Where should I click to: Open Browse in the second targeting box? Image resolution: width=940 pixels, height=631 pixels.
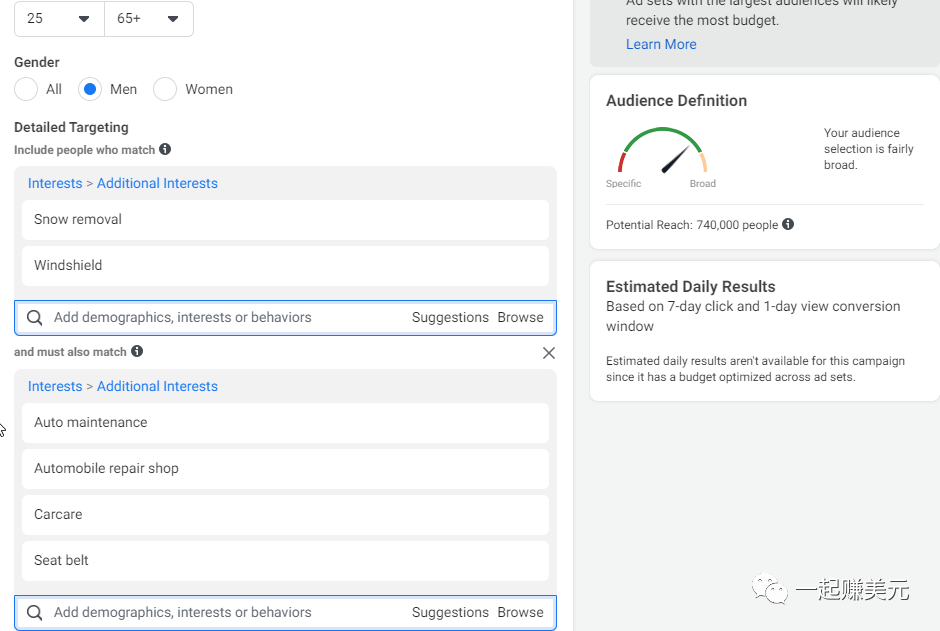click(520, 612)
